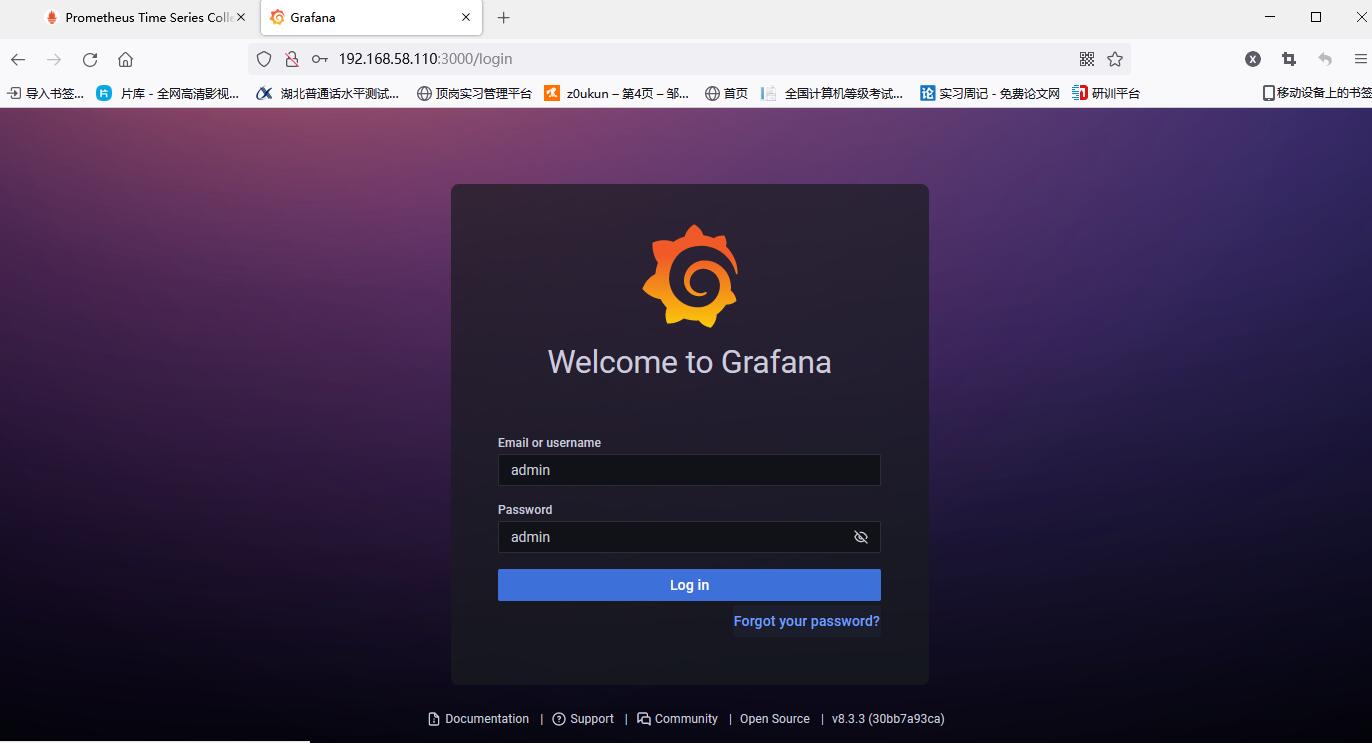The height and width of the screenshot is (743, 1372).
Task: Open 移动设备上的书签 bookmarks folder
Action: point(1317,93)
